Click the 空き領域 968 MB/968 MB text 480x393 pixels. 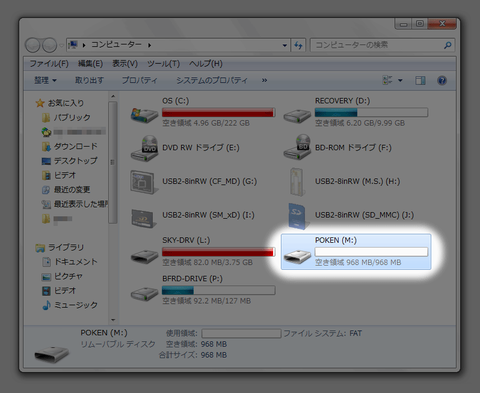[358, 263]
